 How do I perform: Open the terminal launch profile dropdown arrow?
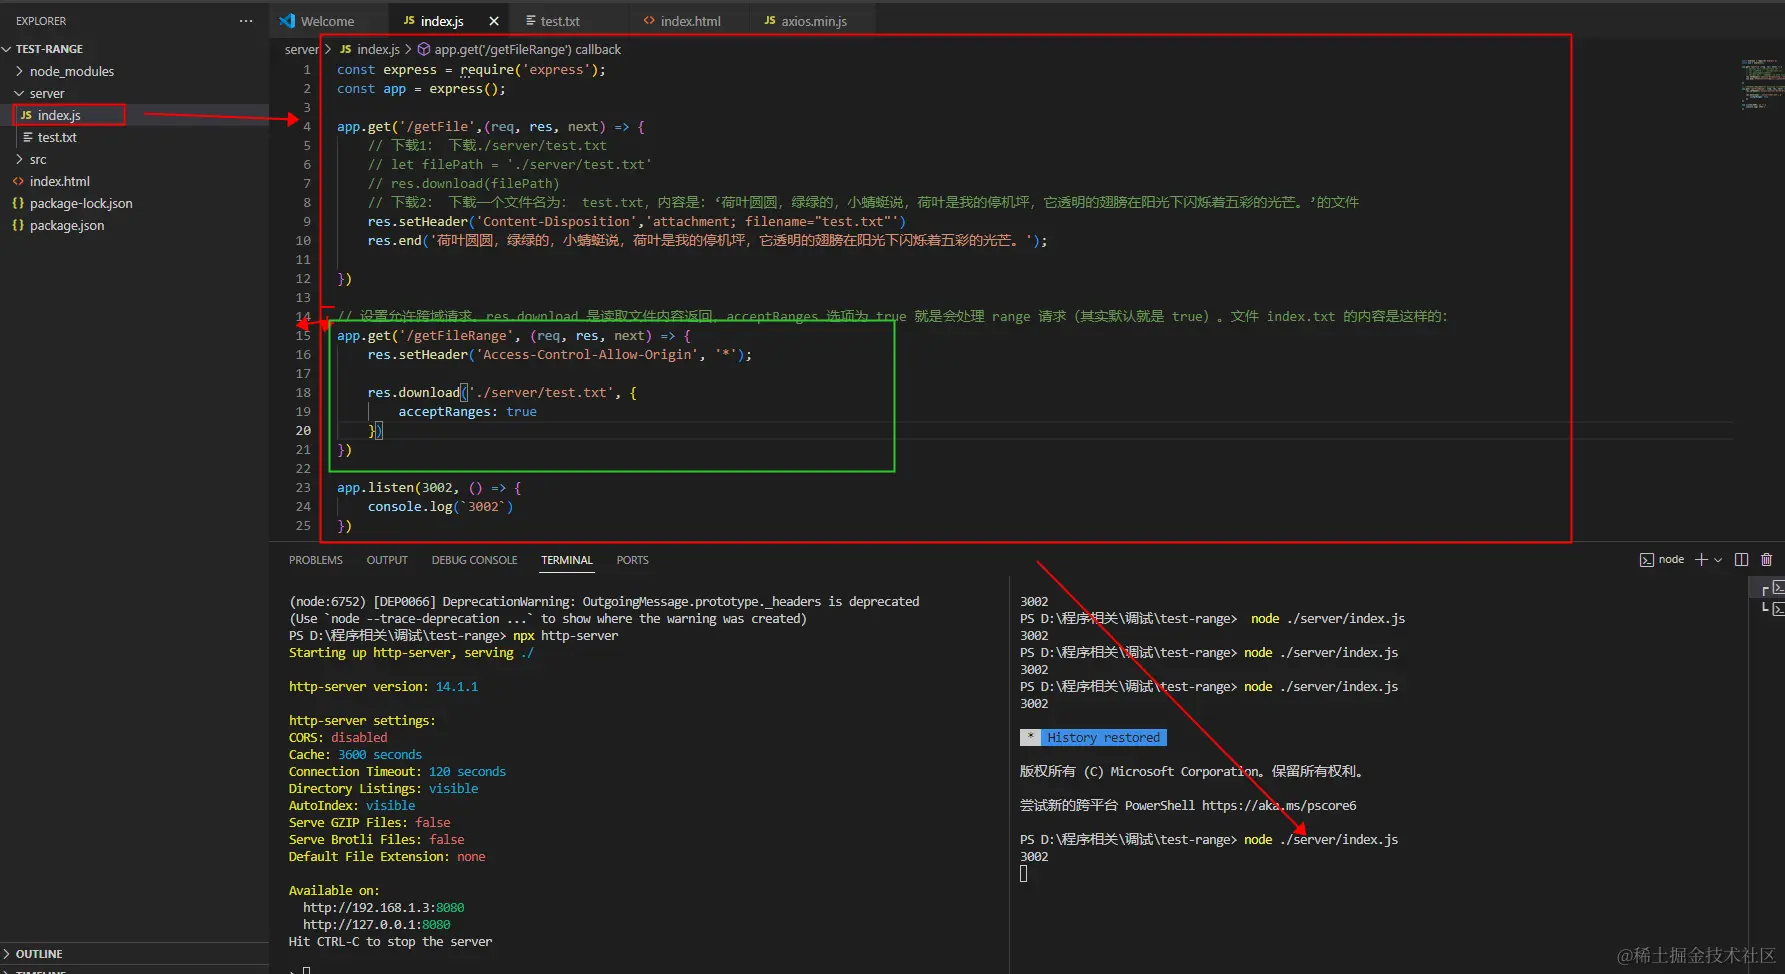1718,560
